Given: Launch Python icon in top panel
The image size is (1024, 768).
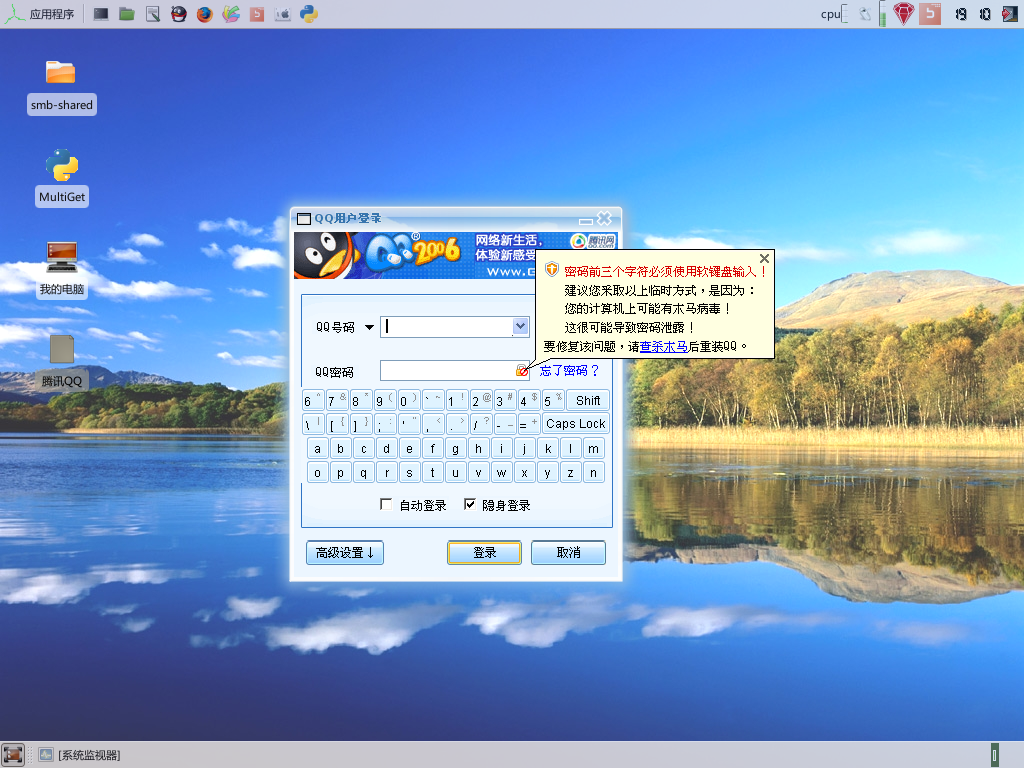Looking at the screenshot, I should (309, 14).
